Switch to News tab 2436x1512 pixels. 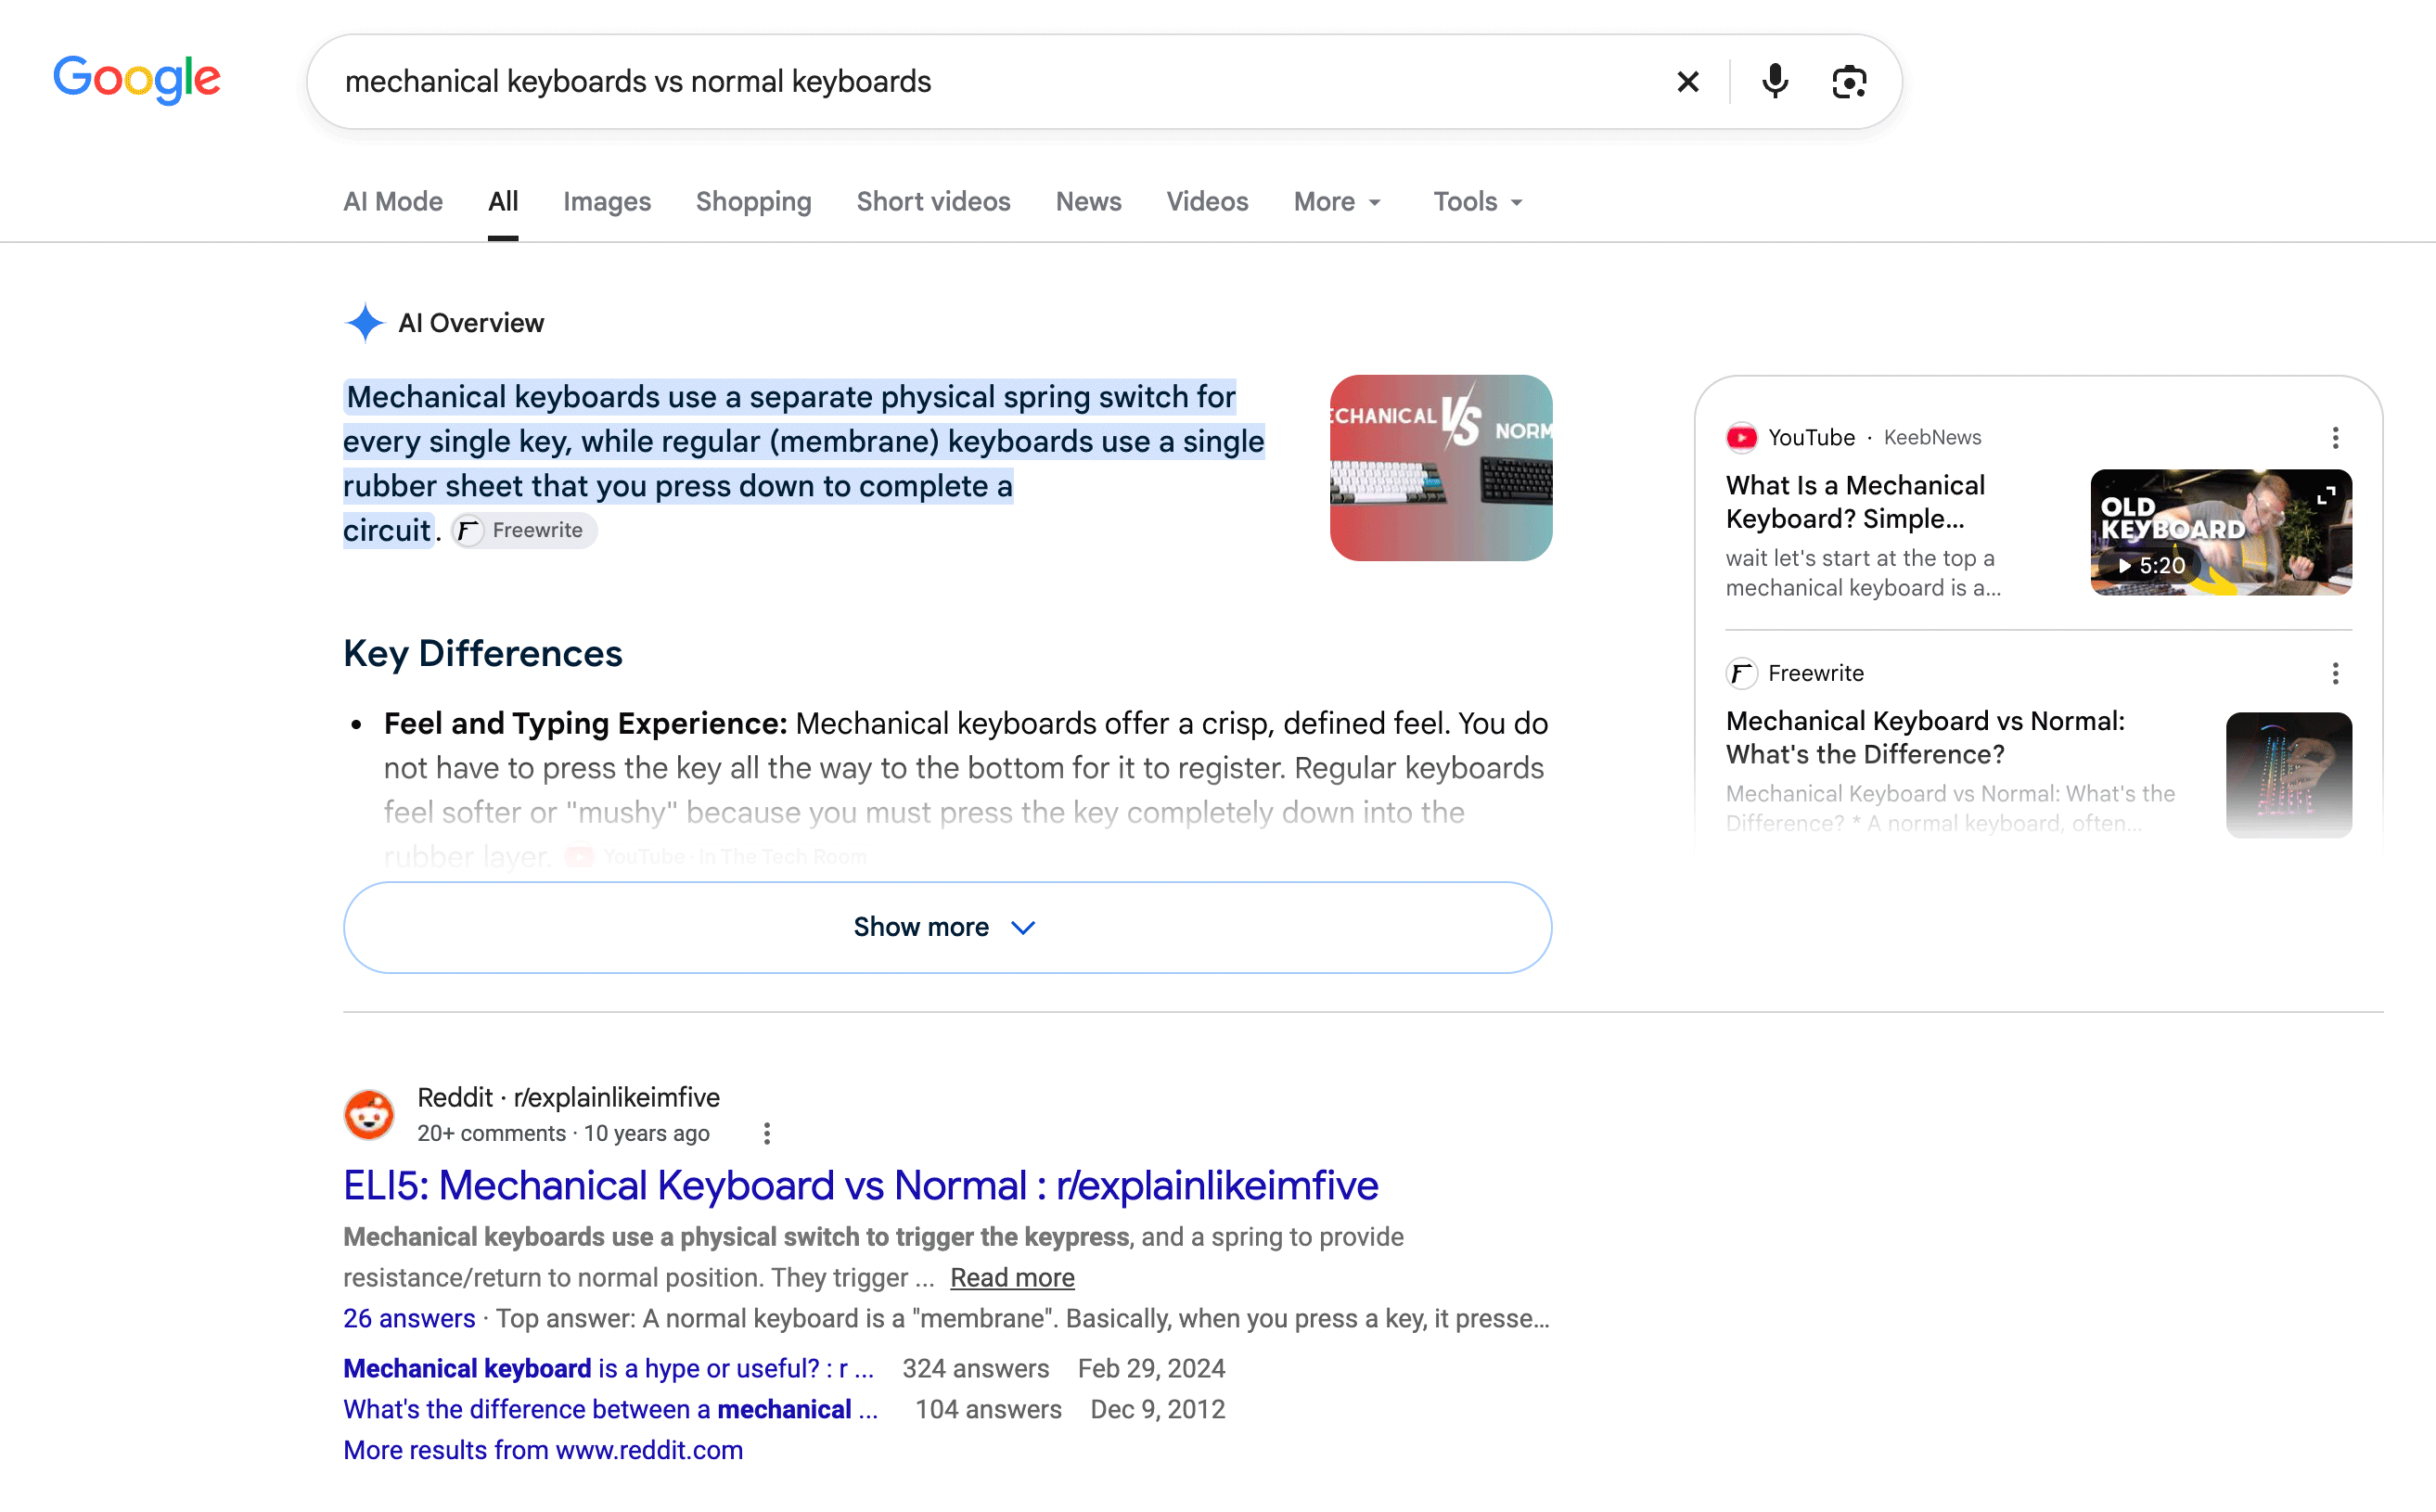pyautogui.click(x=1089, y=201)
